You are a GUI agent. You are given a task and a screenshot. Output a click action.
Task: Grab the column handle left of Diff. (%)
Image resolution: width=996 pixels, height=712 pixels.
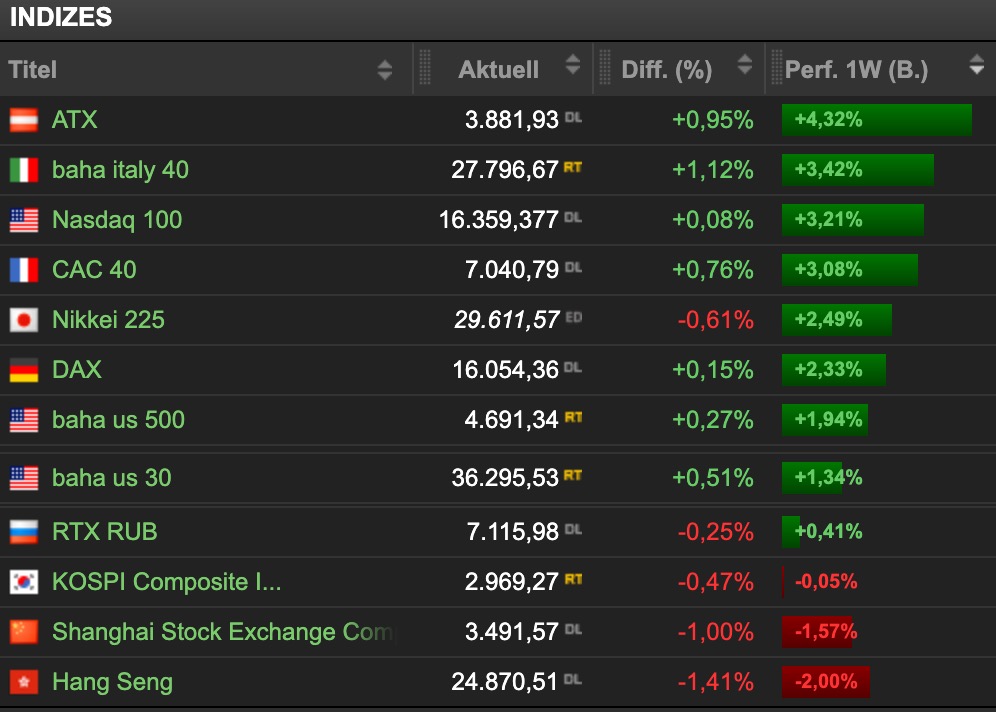[x=605, y=67]
